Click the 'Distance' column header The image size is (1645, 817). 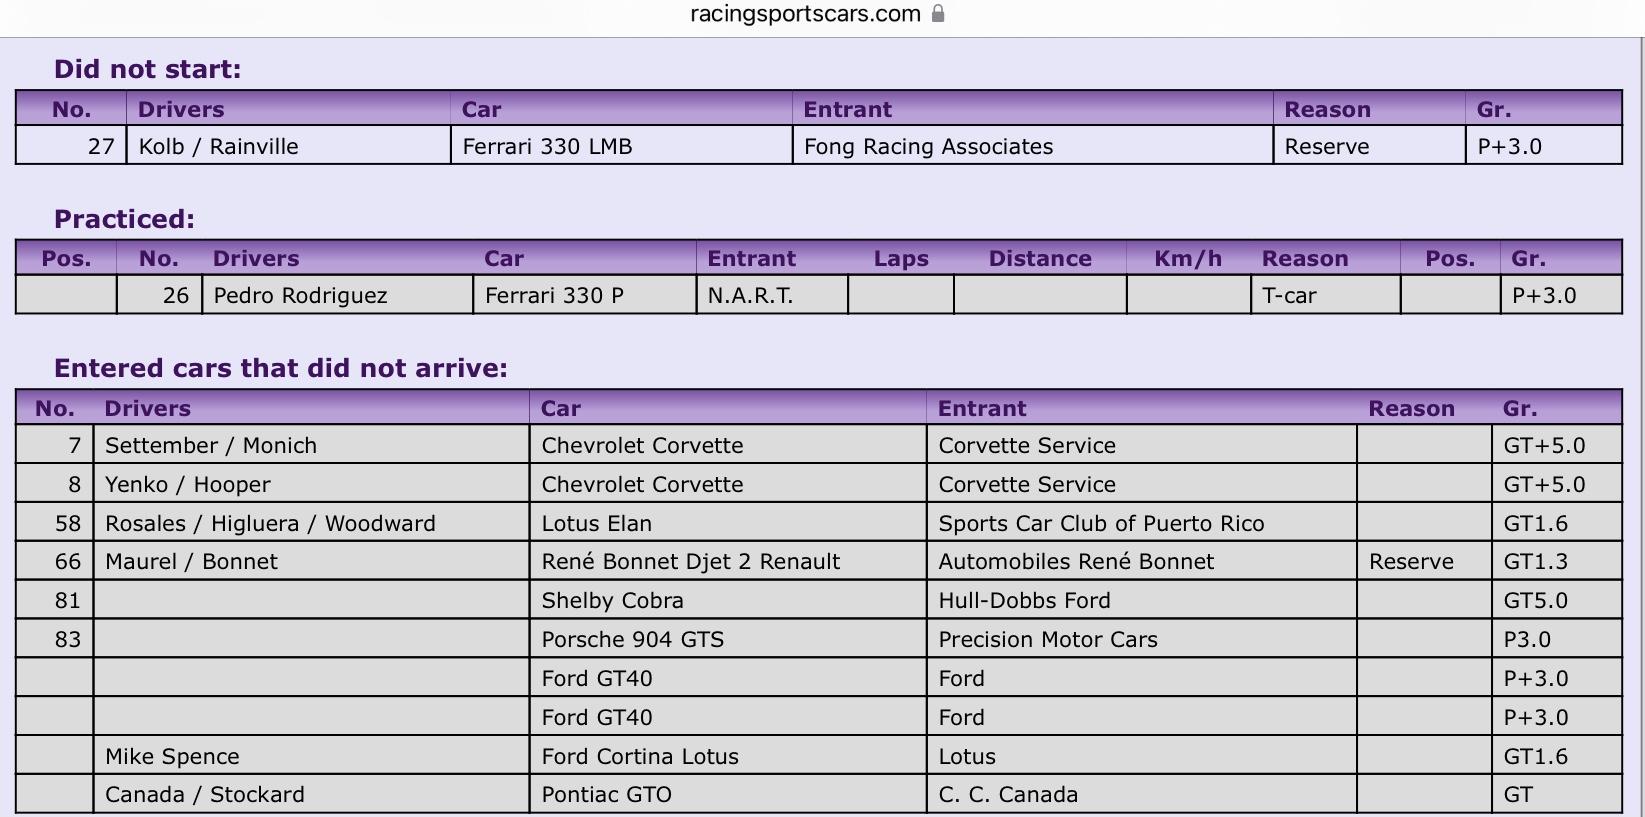[x=1040, y=258]
